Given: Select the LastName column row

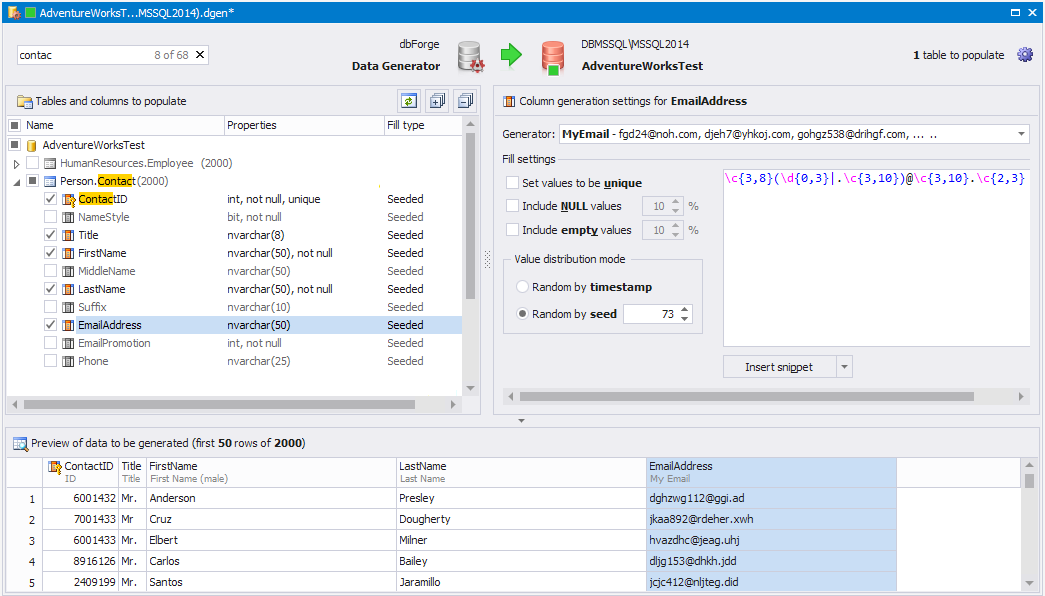Looking at the screenshot, I should (x=234, y=289).
